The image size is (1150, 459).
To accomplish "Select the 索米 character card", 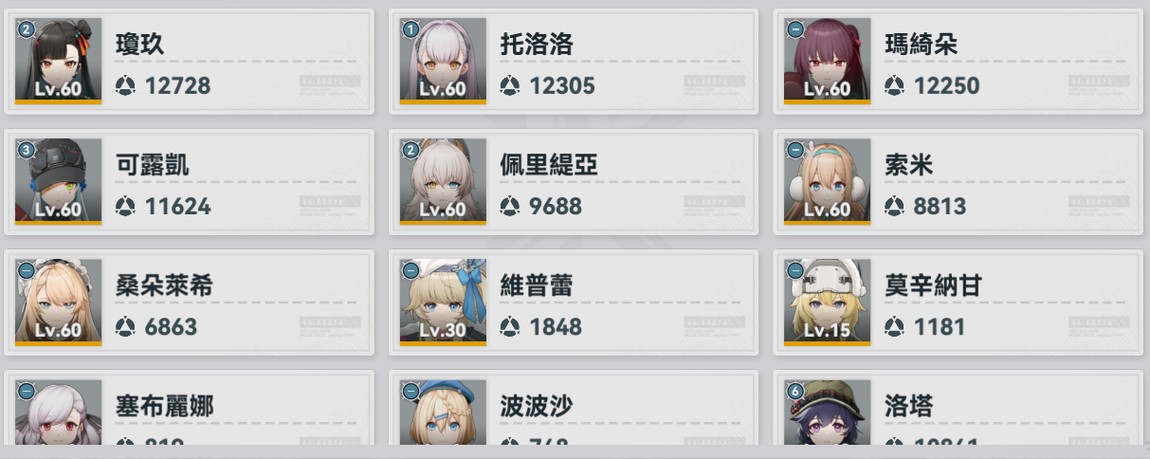I will [x=958, y=182].
